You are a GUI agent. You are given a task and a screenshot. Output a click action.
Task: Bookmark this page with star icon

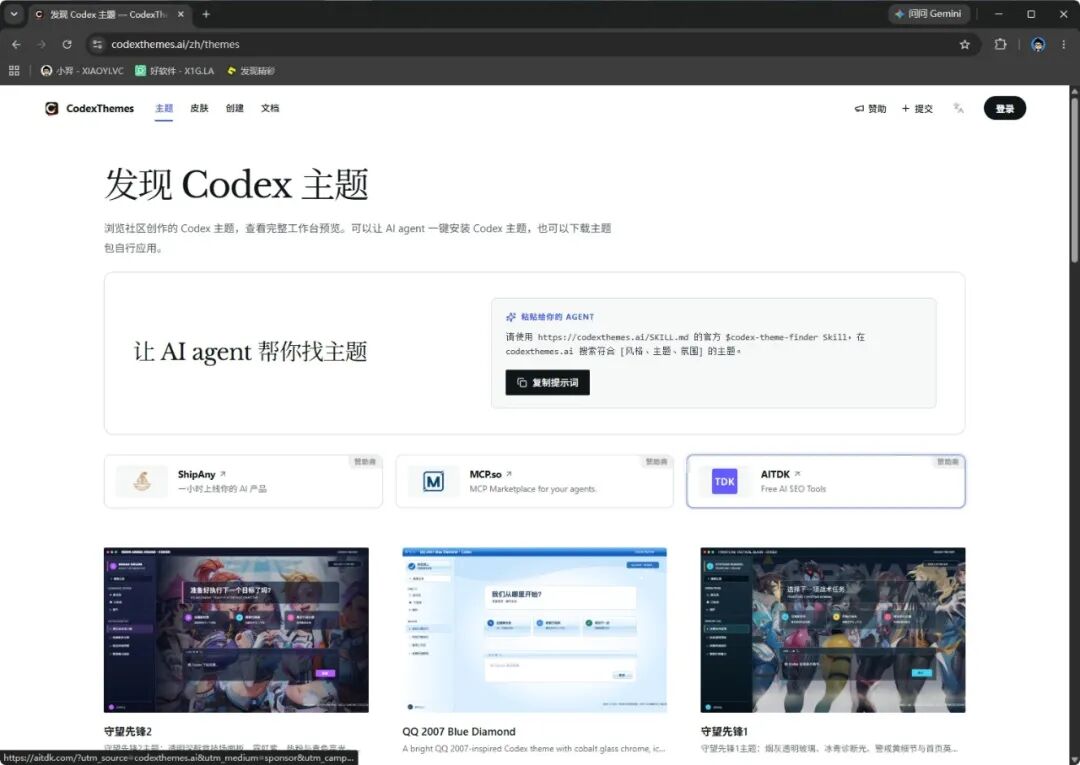point(964,44)
